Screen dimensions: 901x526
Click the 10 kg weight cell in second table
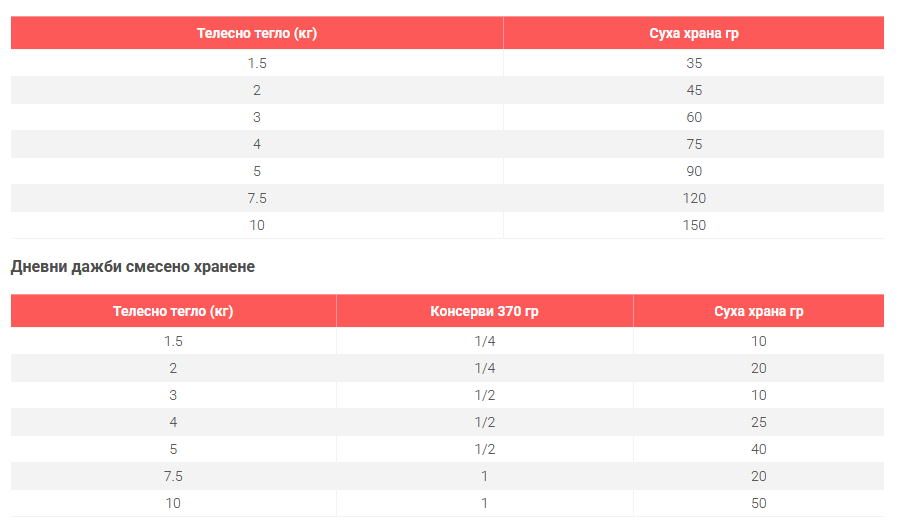click(x=173, y=503)
